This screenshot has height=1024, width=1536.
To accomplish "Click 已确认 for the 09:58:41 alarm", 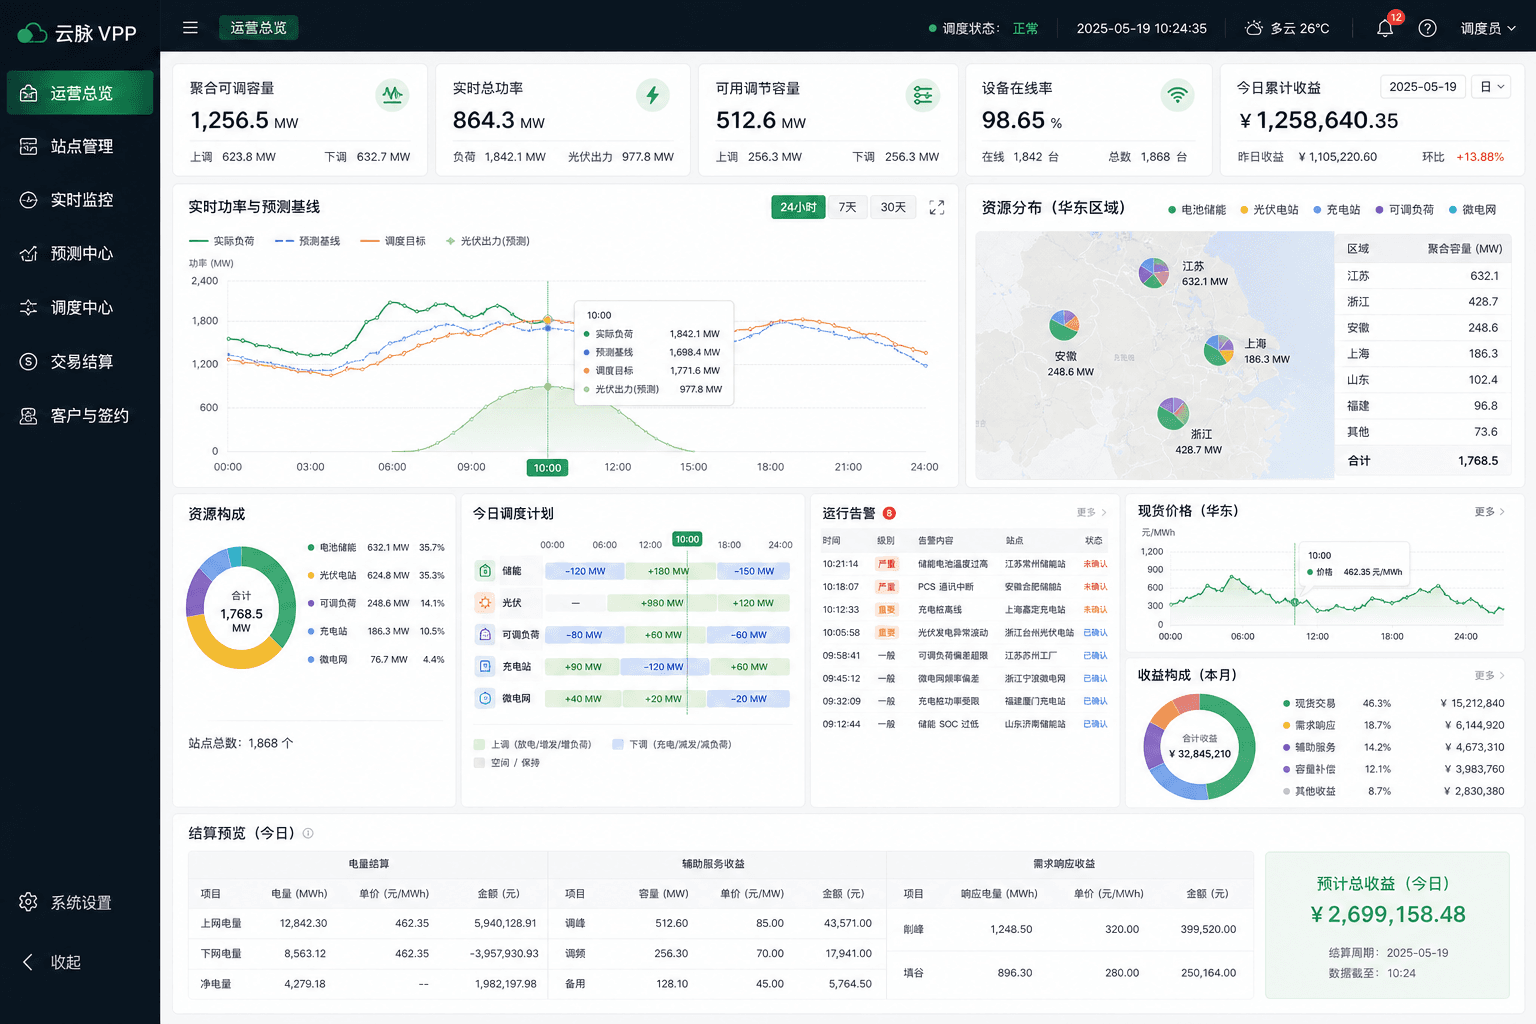I will [x=1095, y=656].
